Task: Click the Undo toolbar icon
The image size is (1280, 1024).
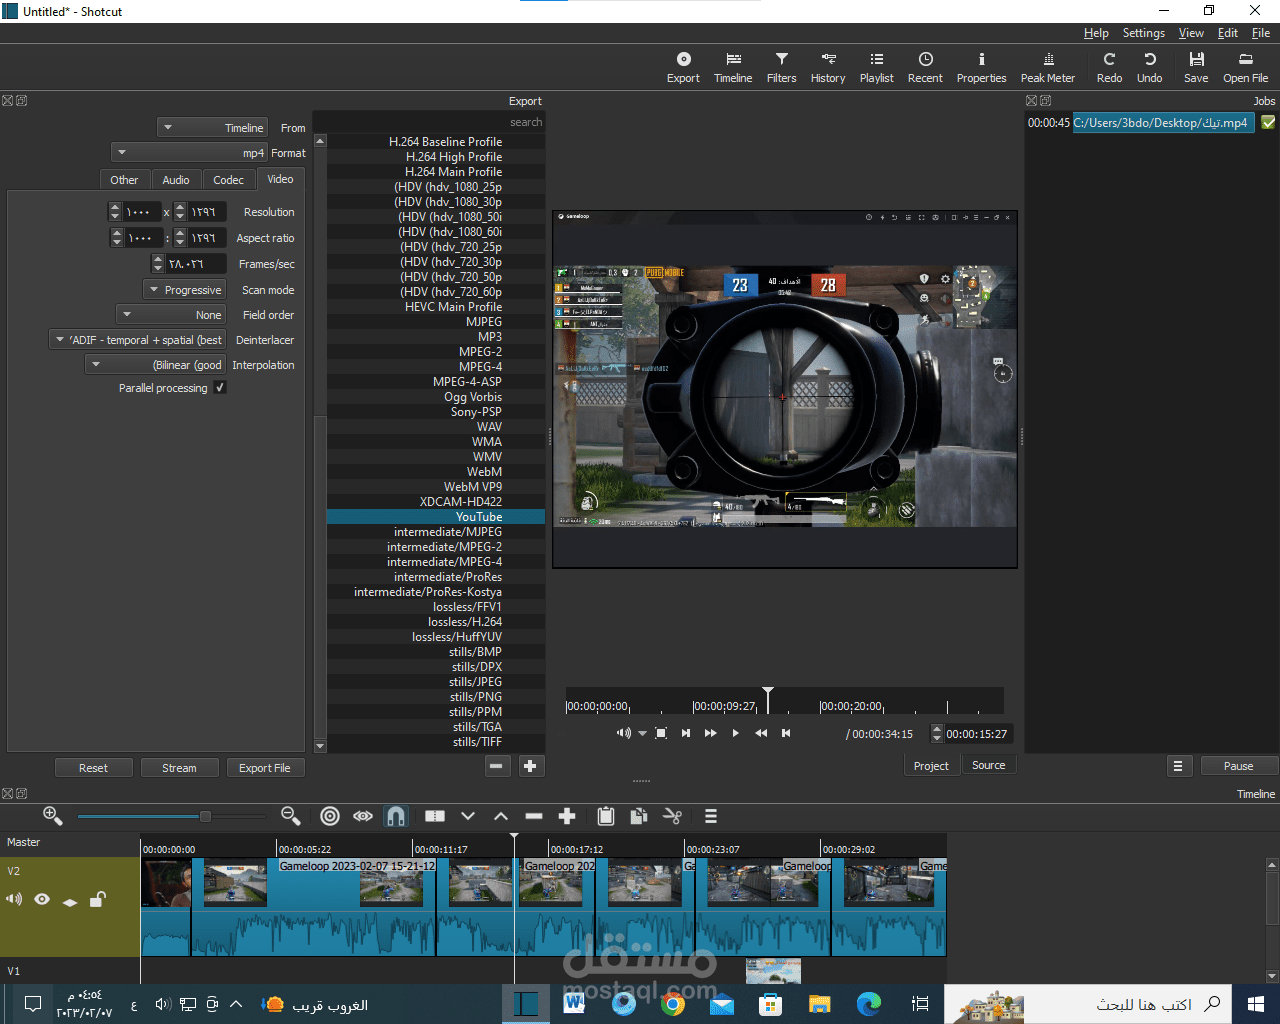Action: click(1150, 67)
